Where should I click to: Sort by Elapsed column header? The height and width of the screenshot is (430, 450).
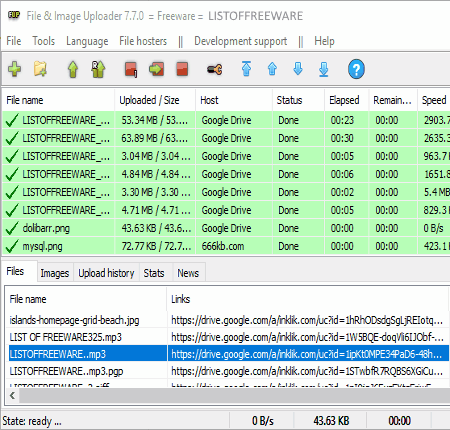(347, 100)
